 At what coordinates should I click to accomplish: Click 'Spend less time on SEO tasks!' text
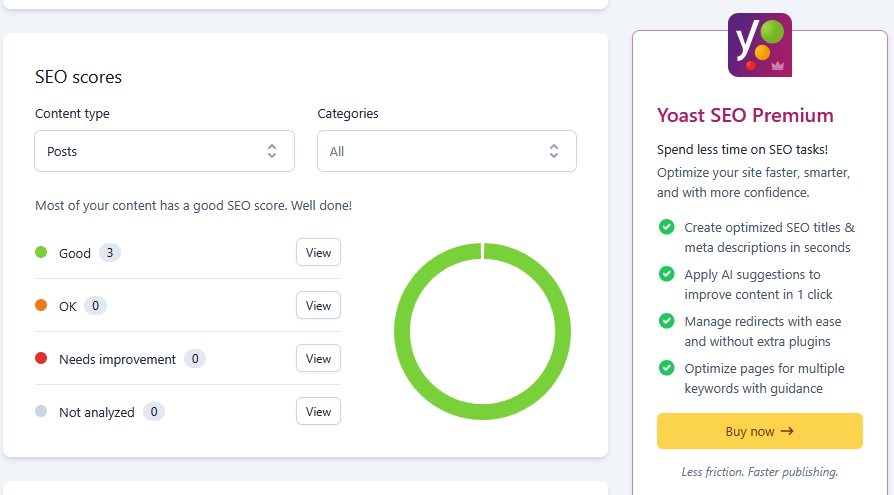(742, 149)
